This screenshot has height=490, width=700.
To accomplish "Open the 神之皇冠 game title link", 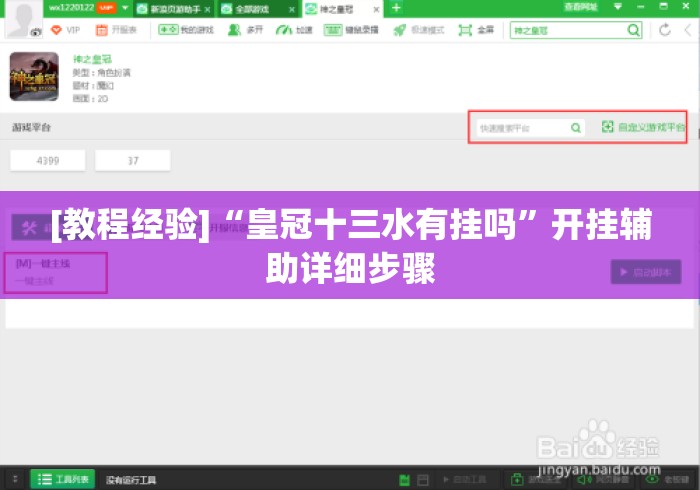I will pos(92,59).
